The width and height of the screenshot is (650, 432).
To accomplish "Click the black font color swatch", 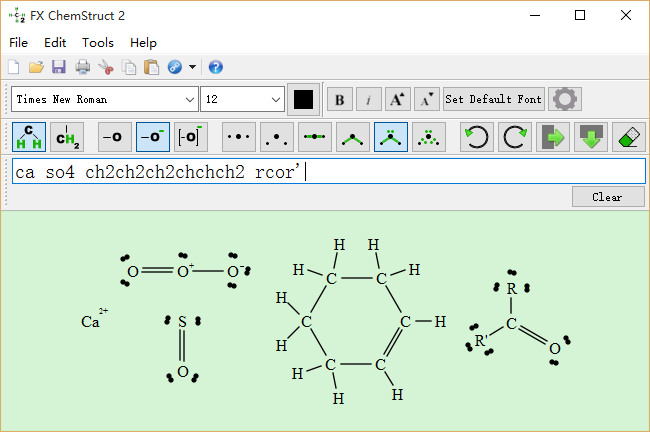I will [303, 99].
